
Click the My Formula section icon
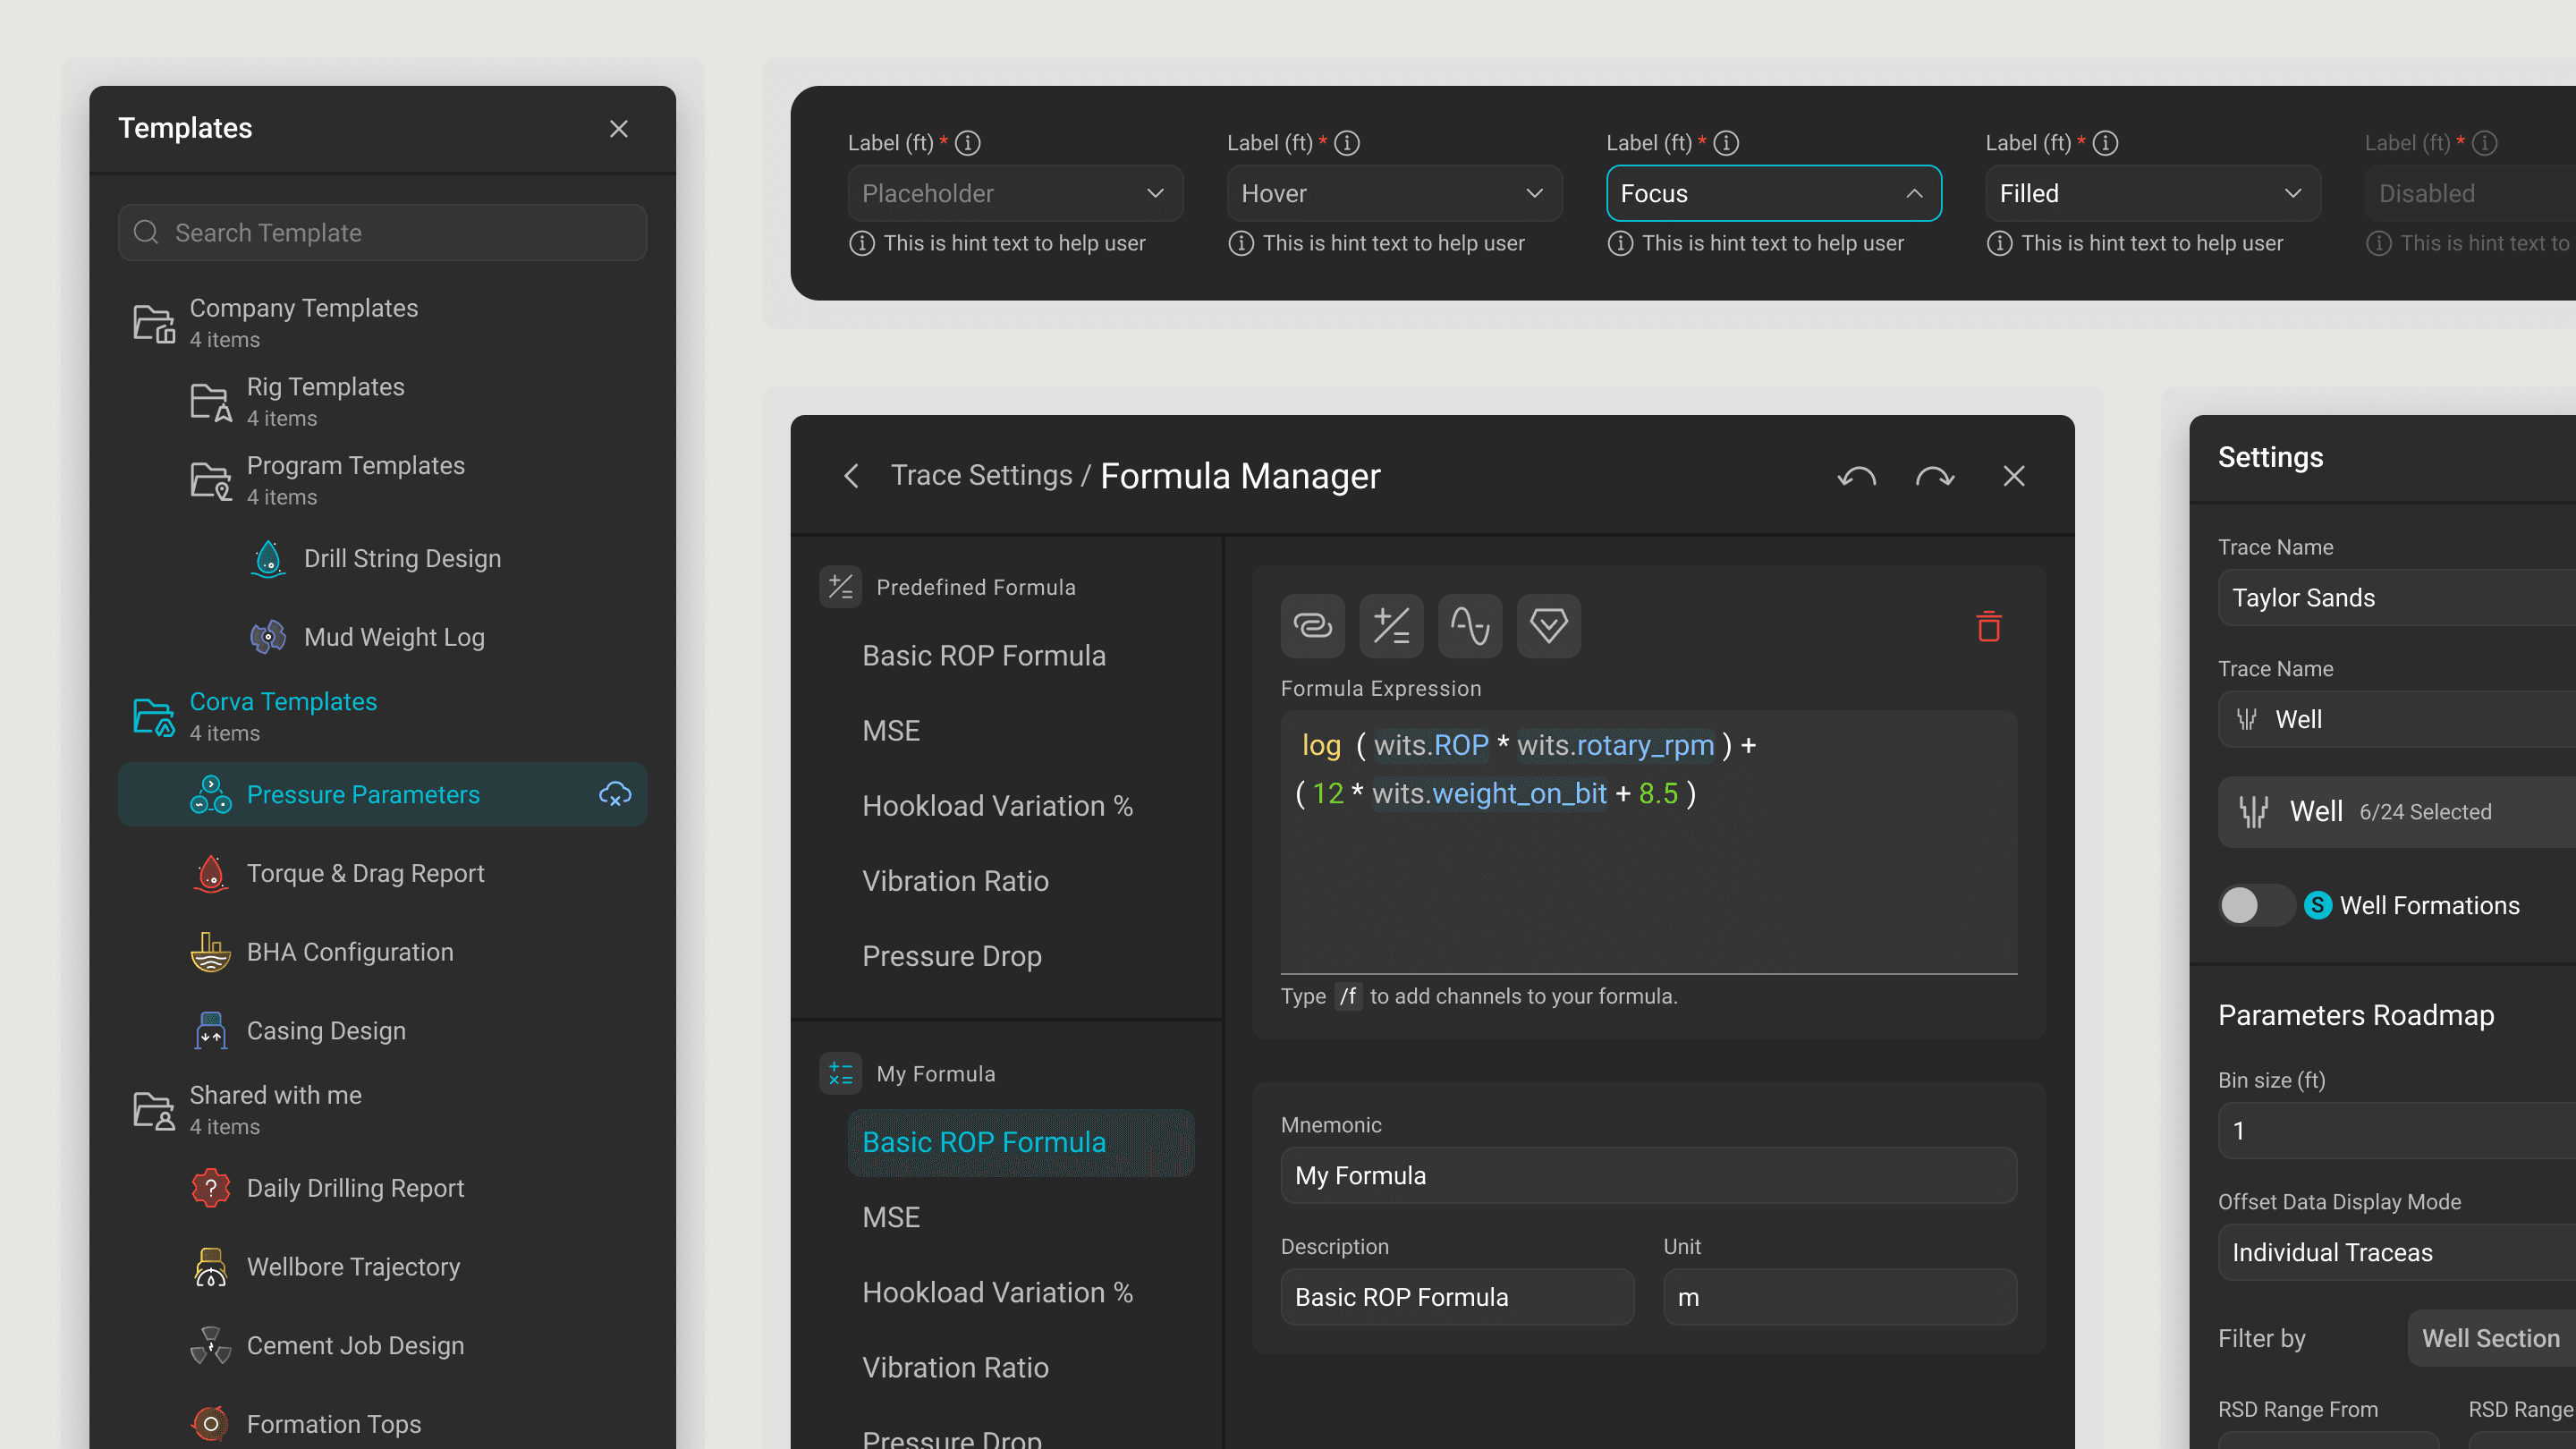click(840, 1074)
